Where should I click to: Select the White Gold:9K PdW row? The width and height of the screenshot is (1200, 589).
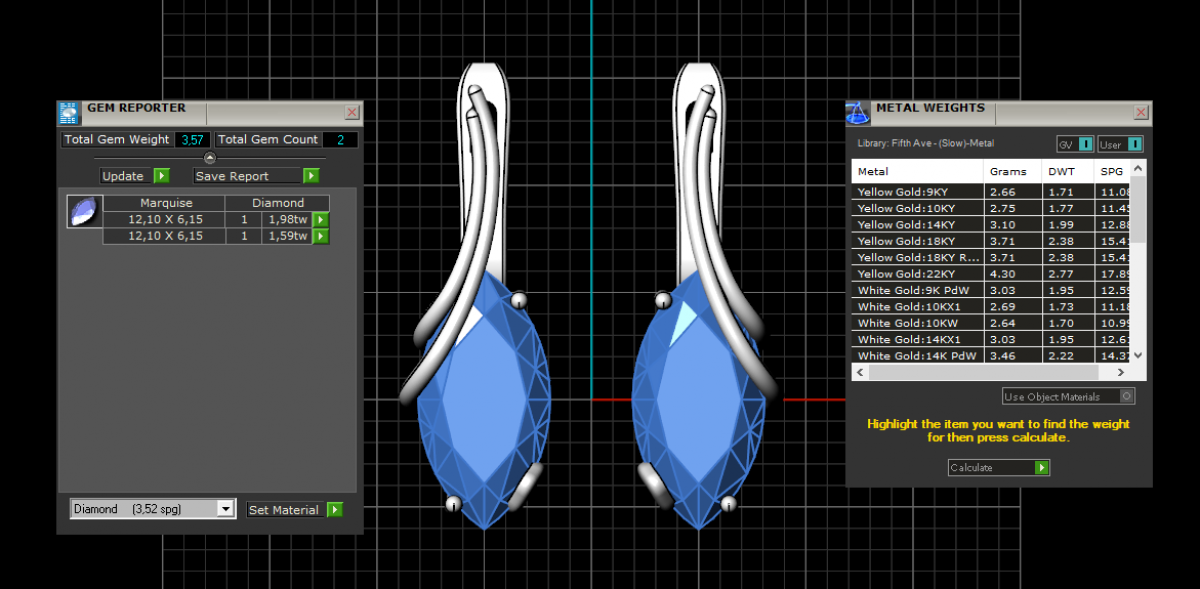point(992,290)
